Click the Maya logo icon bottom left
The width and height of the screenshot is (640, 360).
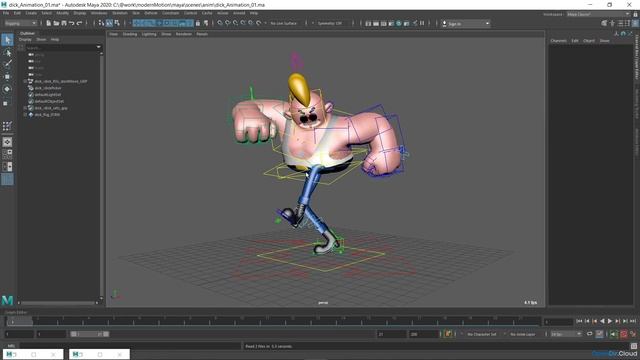click(7, 301)
